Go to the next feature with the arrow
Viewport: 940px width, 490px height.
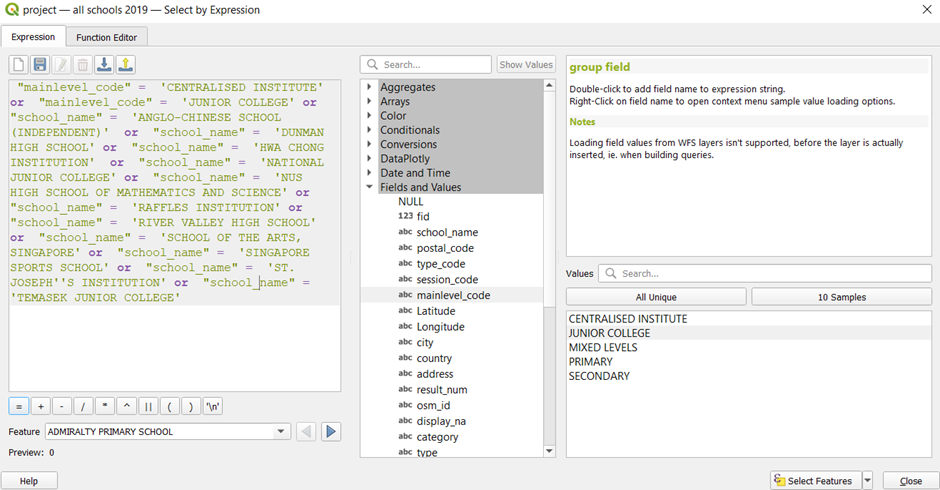(x=331, y=432)
